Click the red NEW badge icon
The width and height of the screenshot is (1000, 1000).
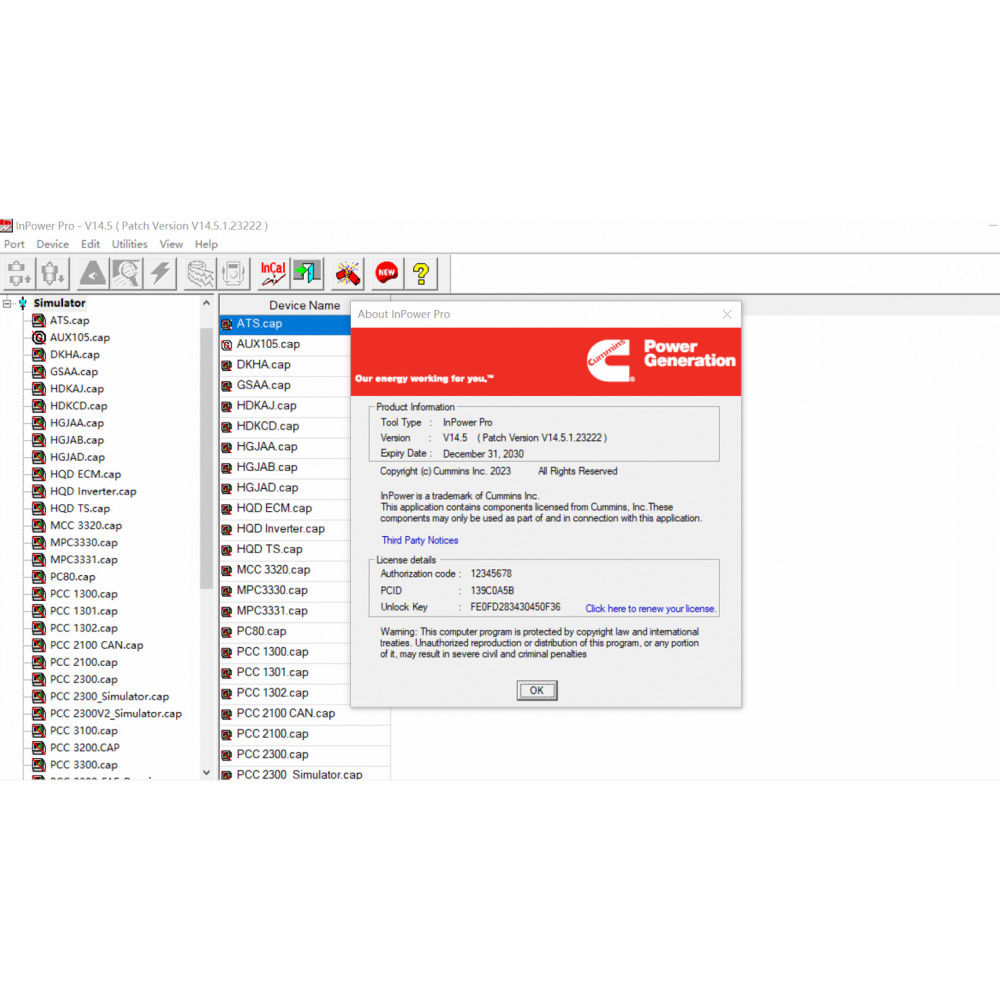(x=386, y=272)
